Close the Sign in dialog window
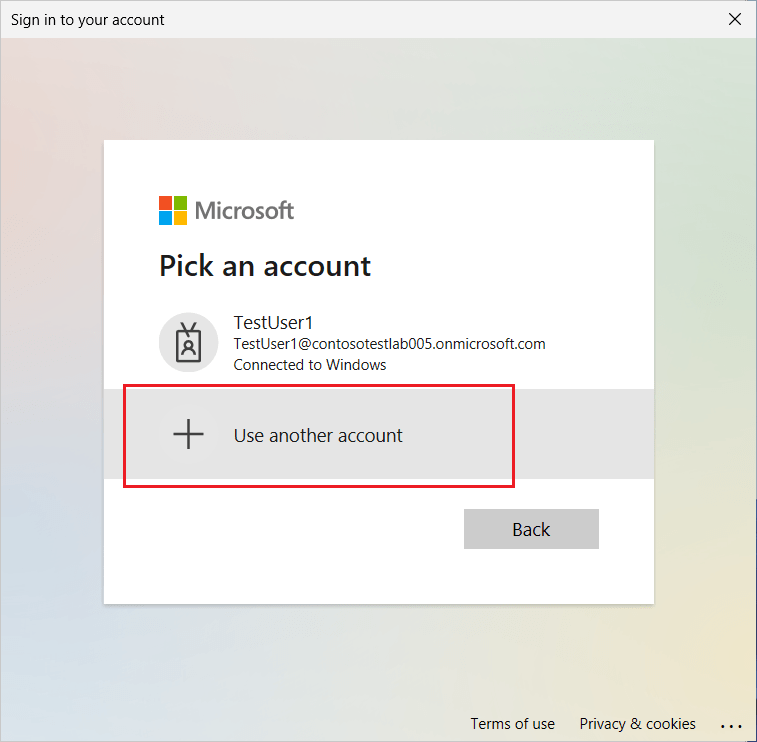 click(x=734, y=19)
